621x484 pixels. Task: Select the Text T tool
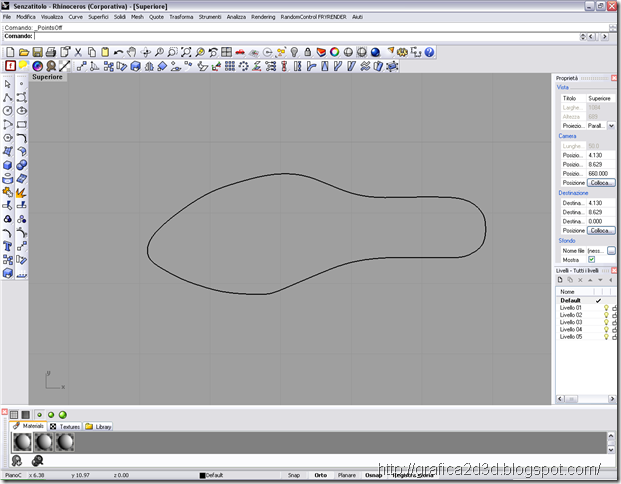[8, 246]
